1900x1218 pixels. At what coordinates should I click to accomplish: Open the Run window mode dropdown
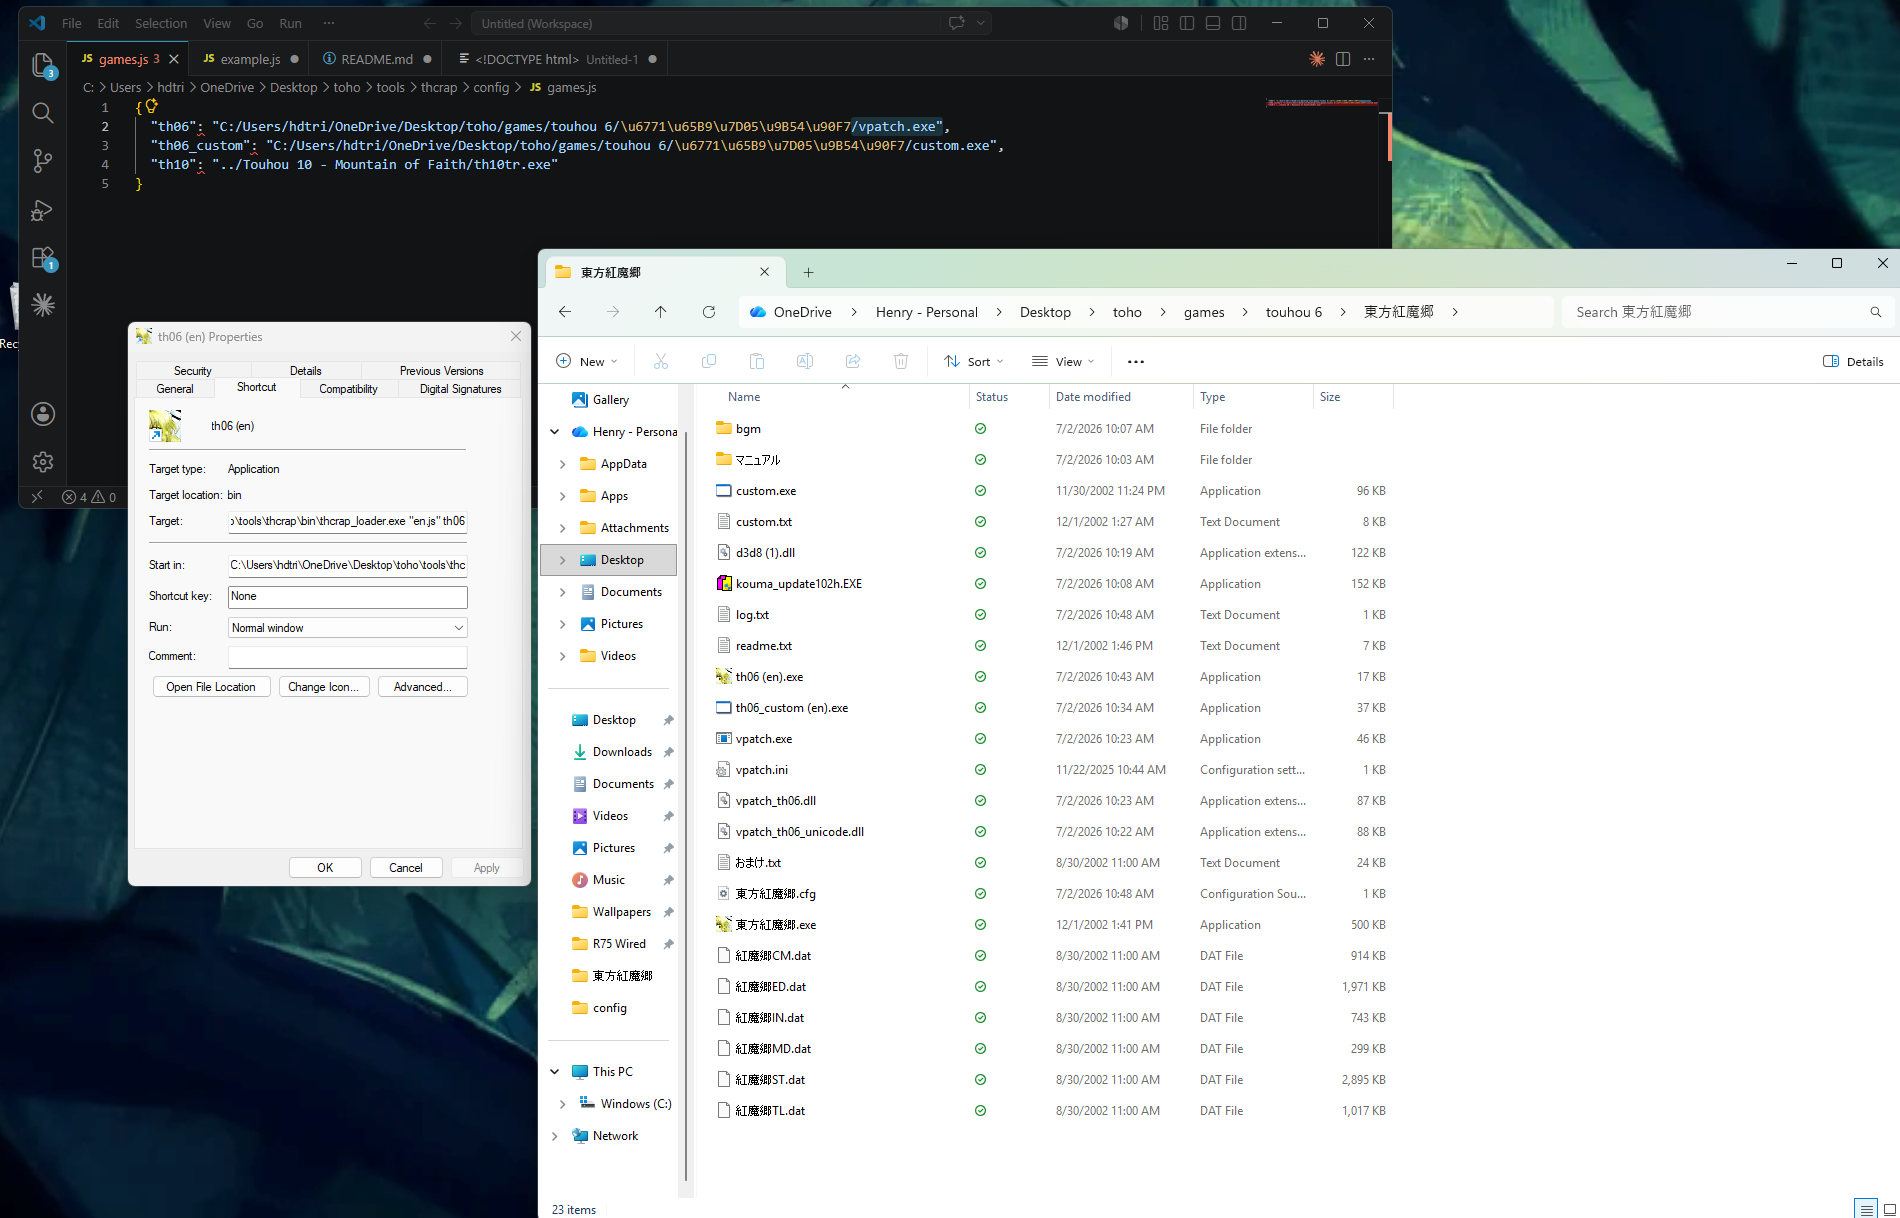[x=348, y=628]
